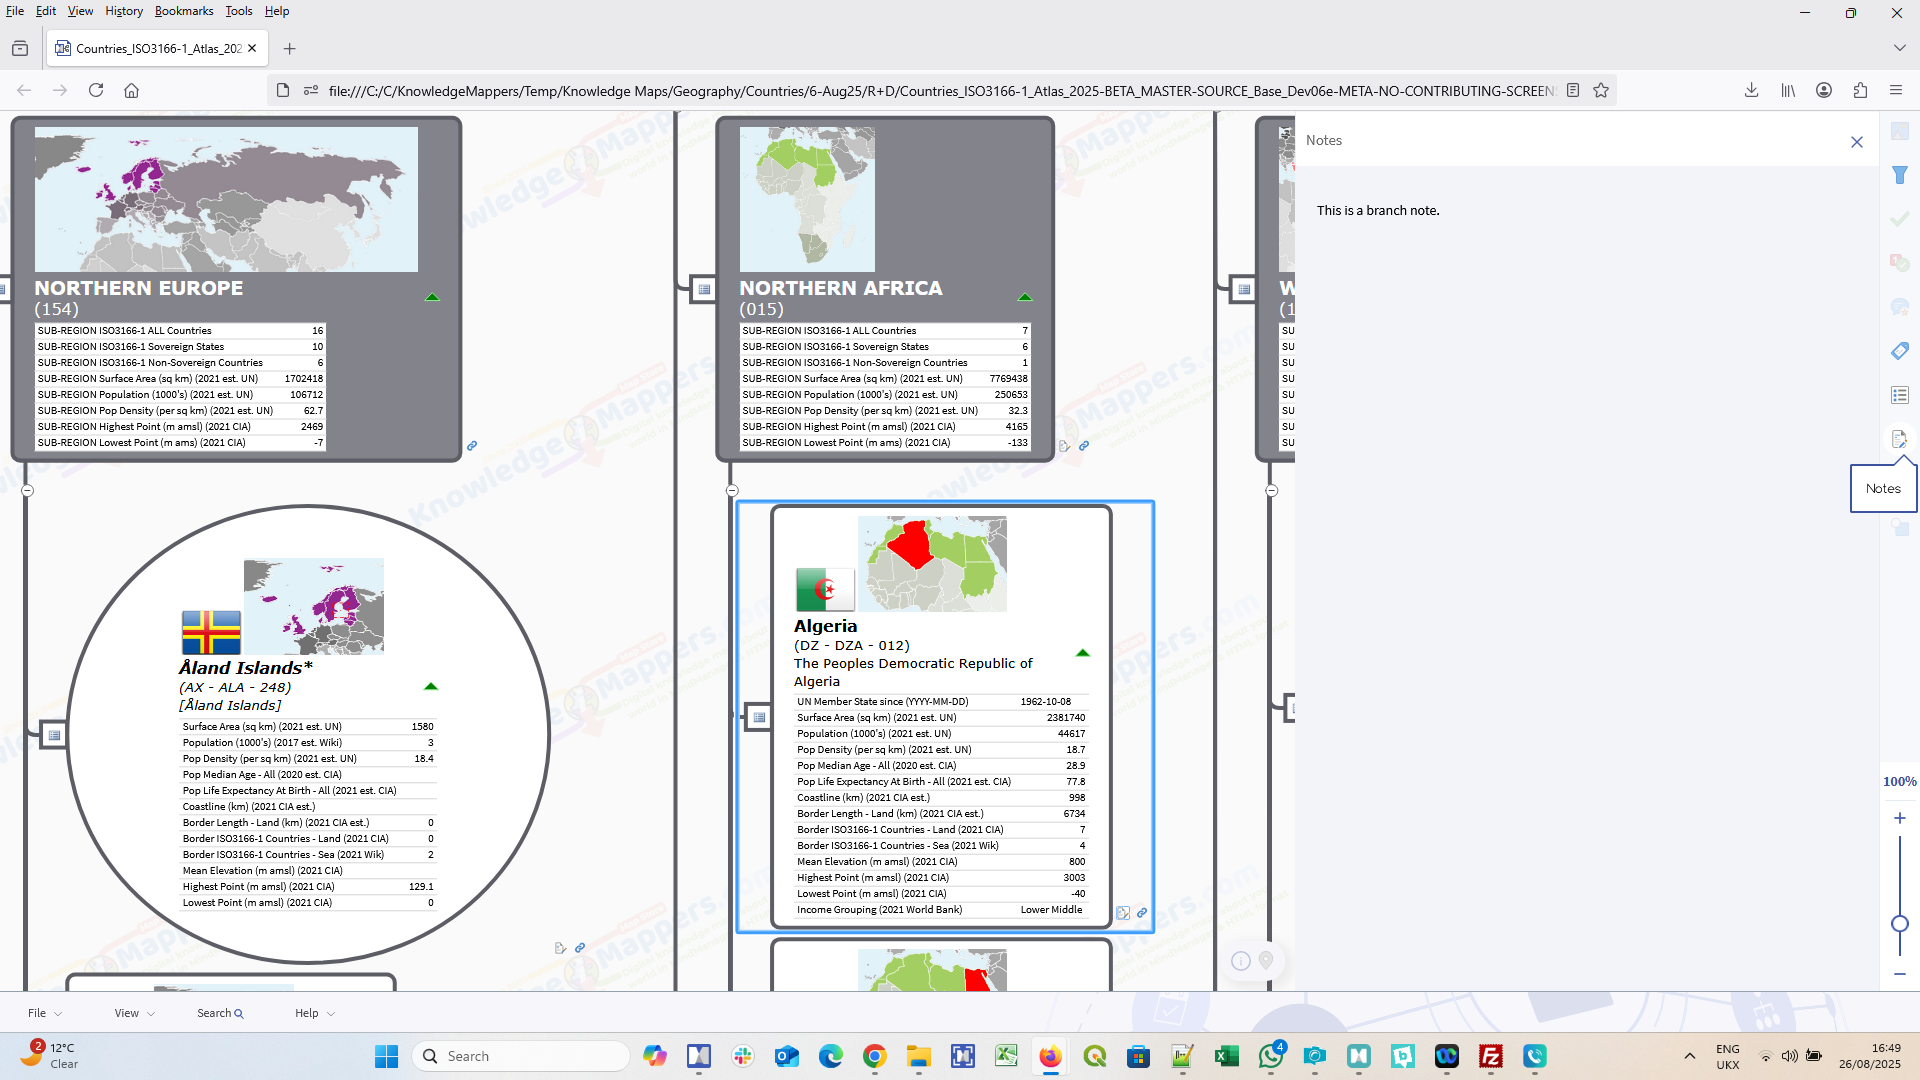Collapse Algeria properties with green triangle
Screen dimensions: 1920x1080
(1082, 653)
